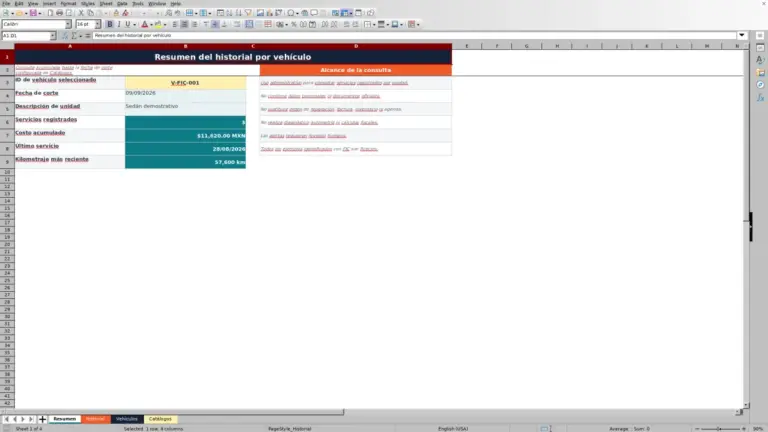Viewport: 768px width, 432px height.
Task: Click column E header
Action: coord(467,46)
